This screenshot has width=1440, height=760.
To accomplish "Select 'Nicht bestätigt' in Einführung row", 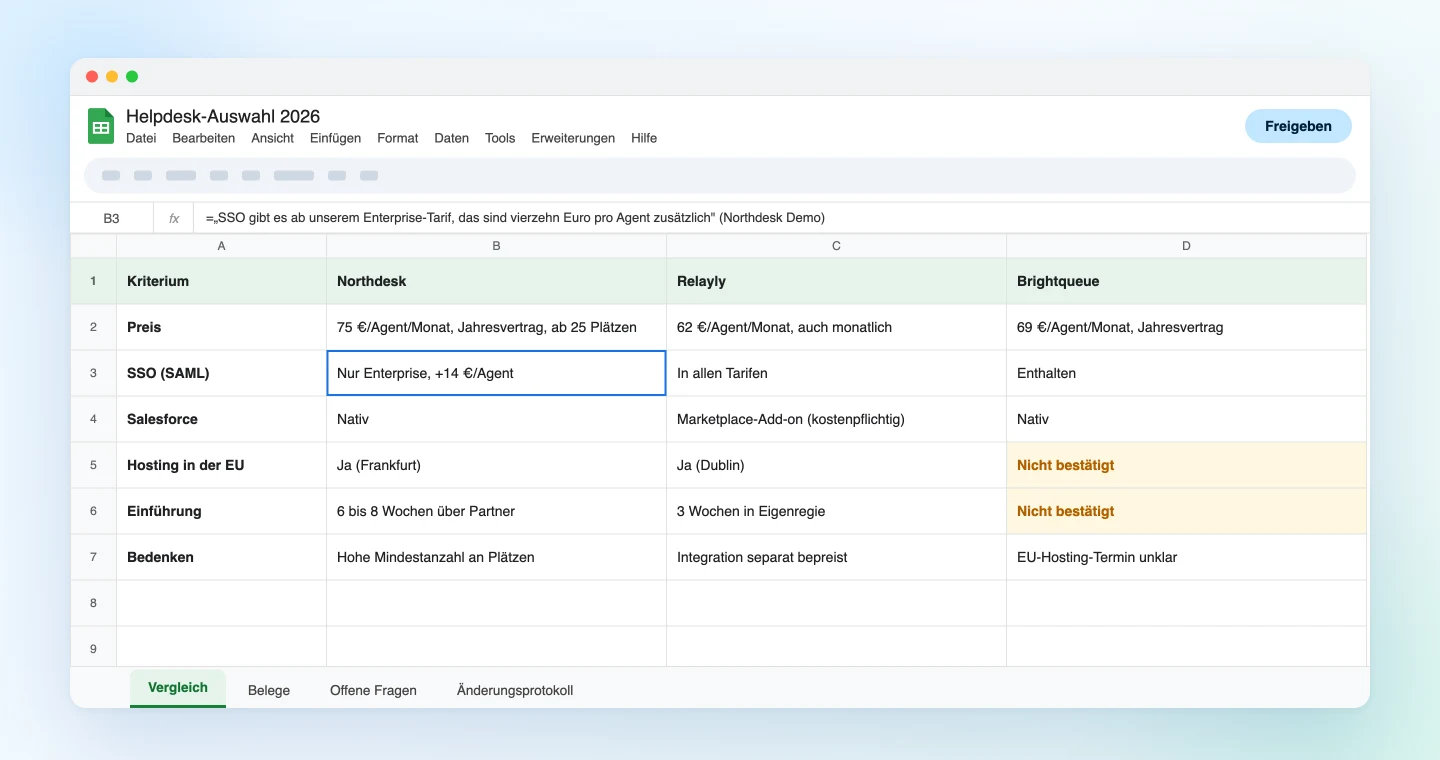I will pyautogui.click(x=1187, y=511).
